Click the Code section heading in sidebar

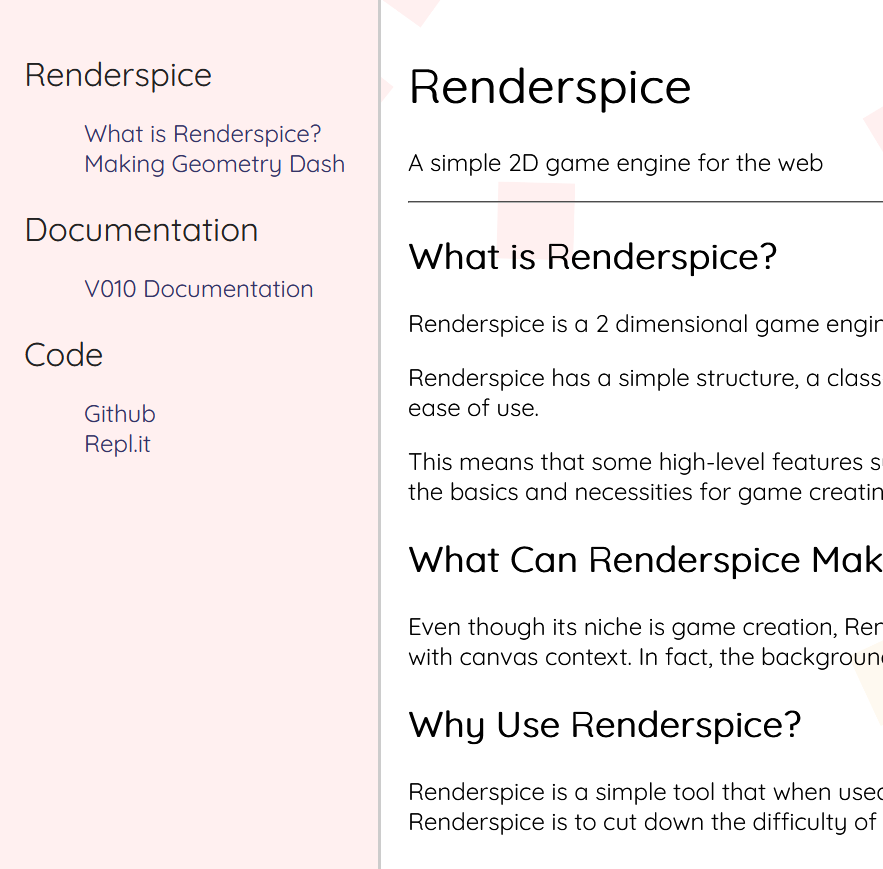click(63, 354)
